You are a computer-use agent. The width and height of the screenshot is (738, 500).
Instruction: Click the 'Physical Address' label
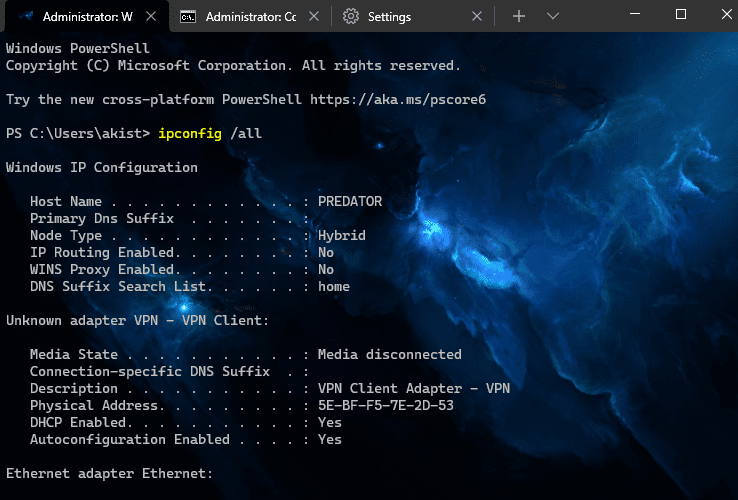coord(94,405)
